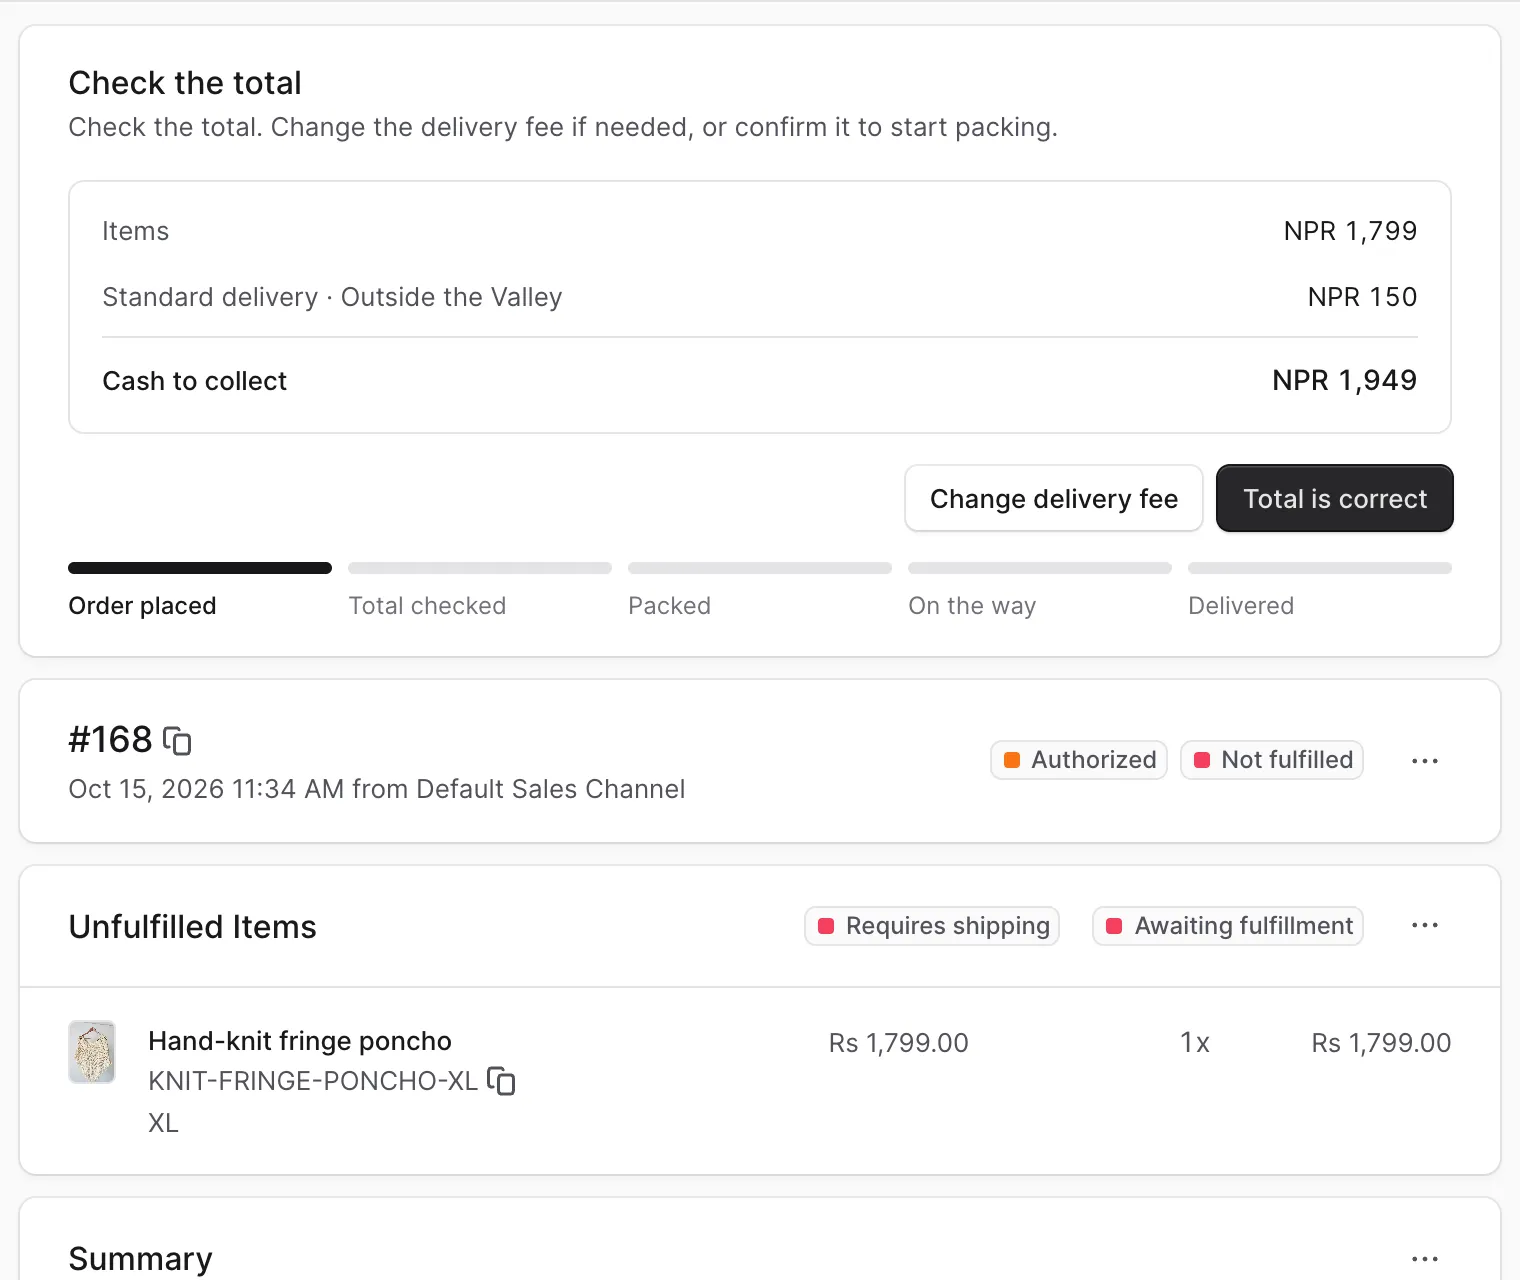Viewport: 1520px width, 1280px height.
Task: Click the On the way step label
Action: (972, 606)
